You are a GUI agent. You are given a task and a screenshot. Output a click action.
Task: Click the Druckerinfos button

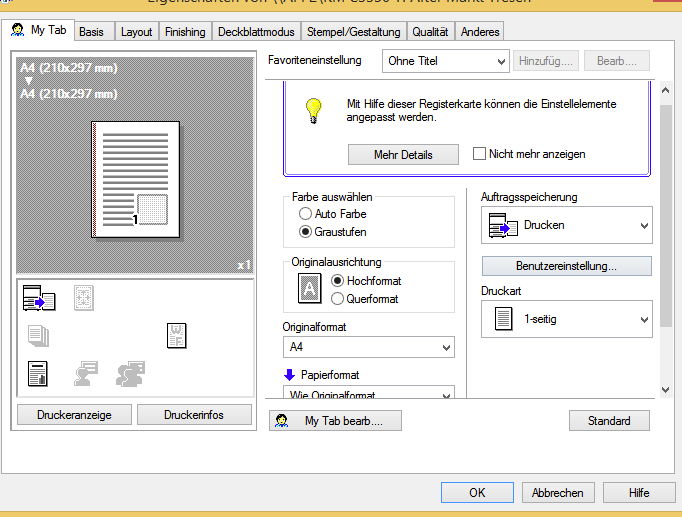[194, 415]
